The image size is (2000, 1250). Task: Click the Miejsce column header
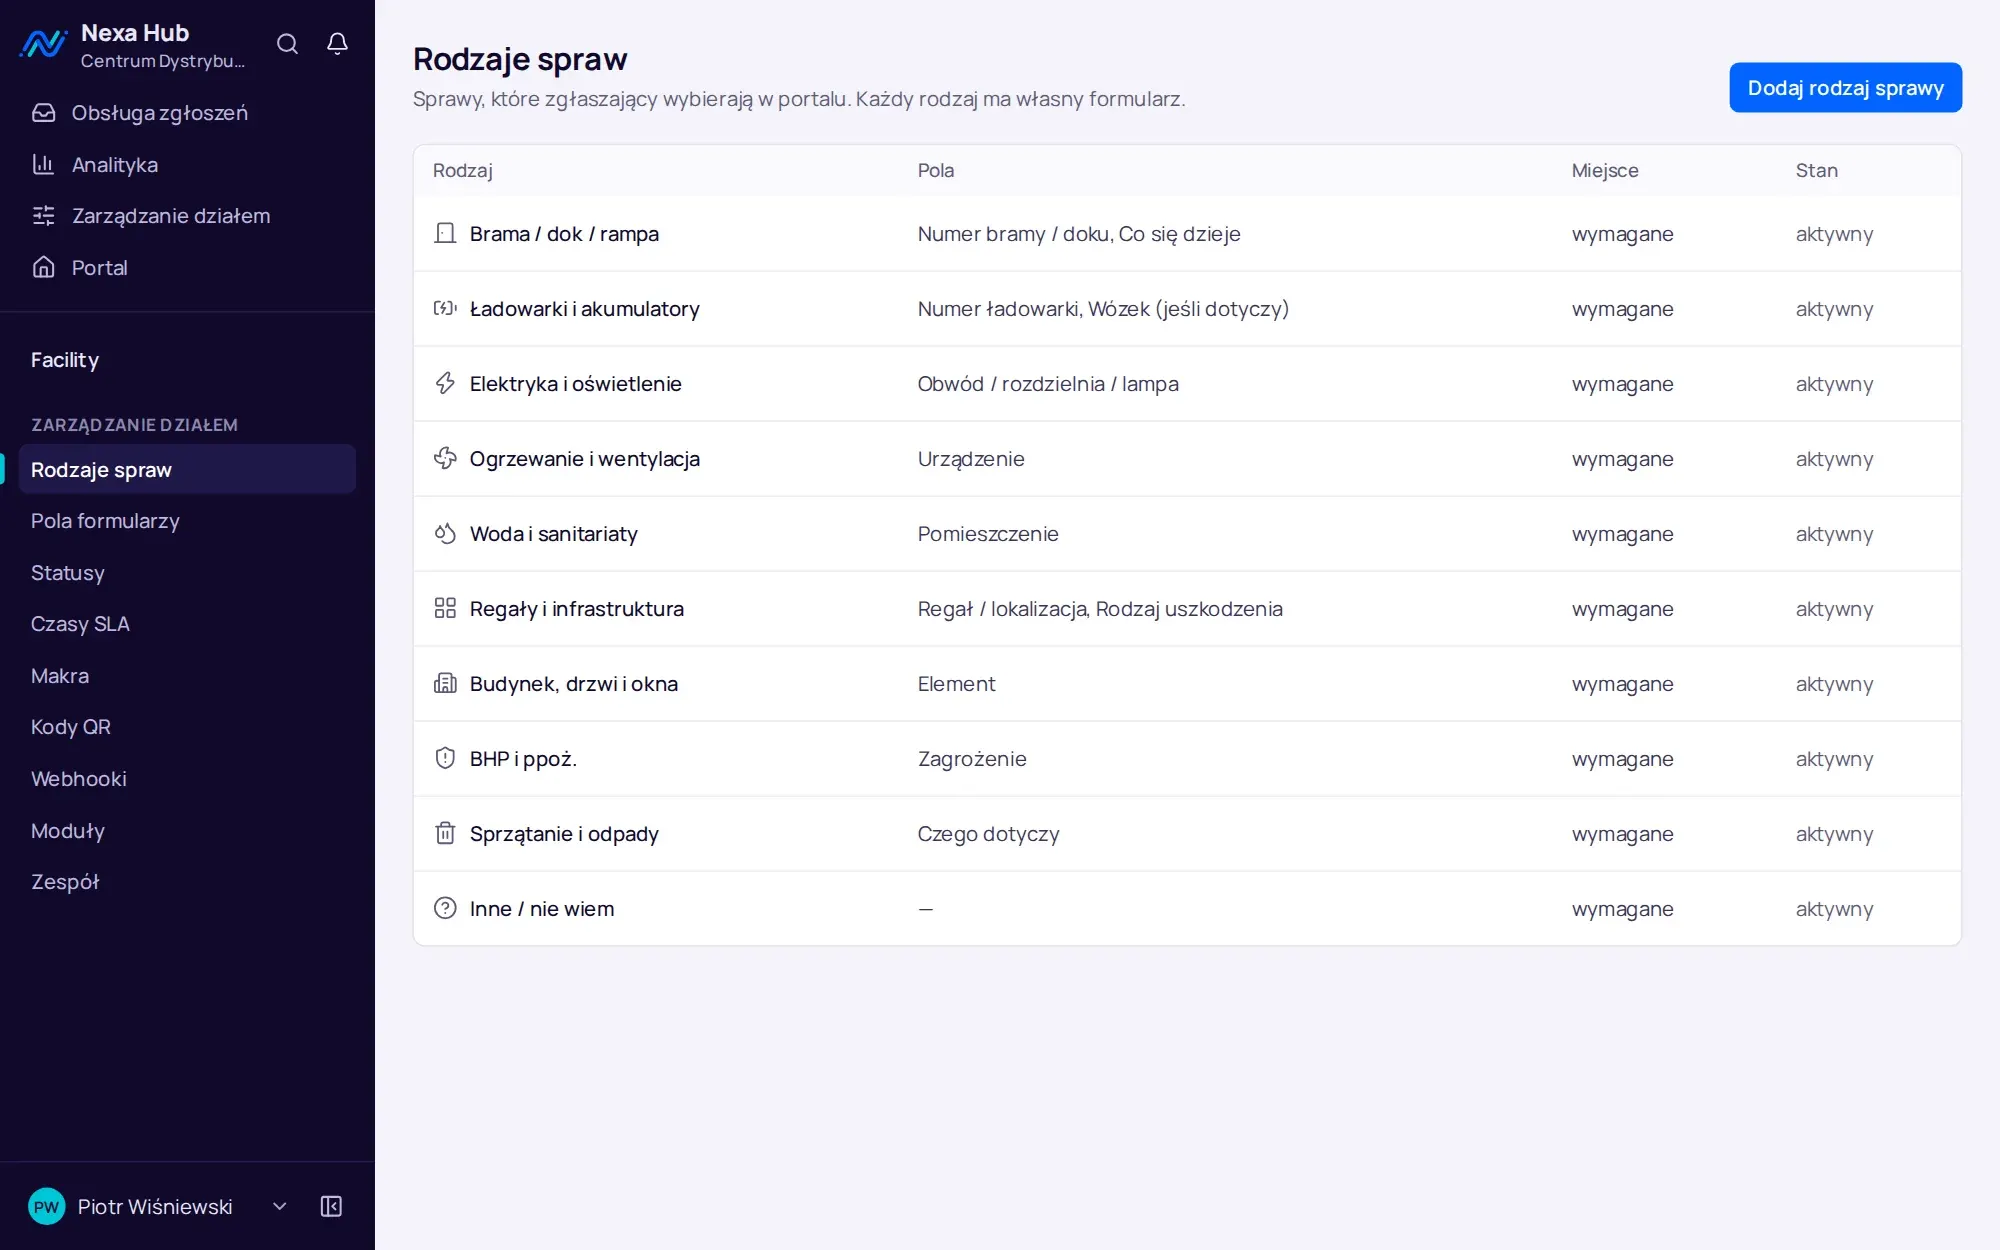1605,170
